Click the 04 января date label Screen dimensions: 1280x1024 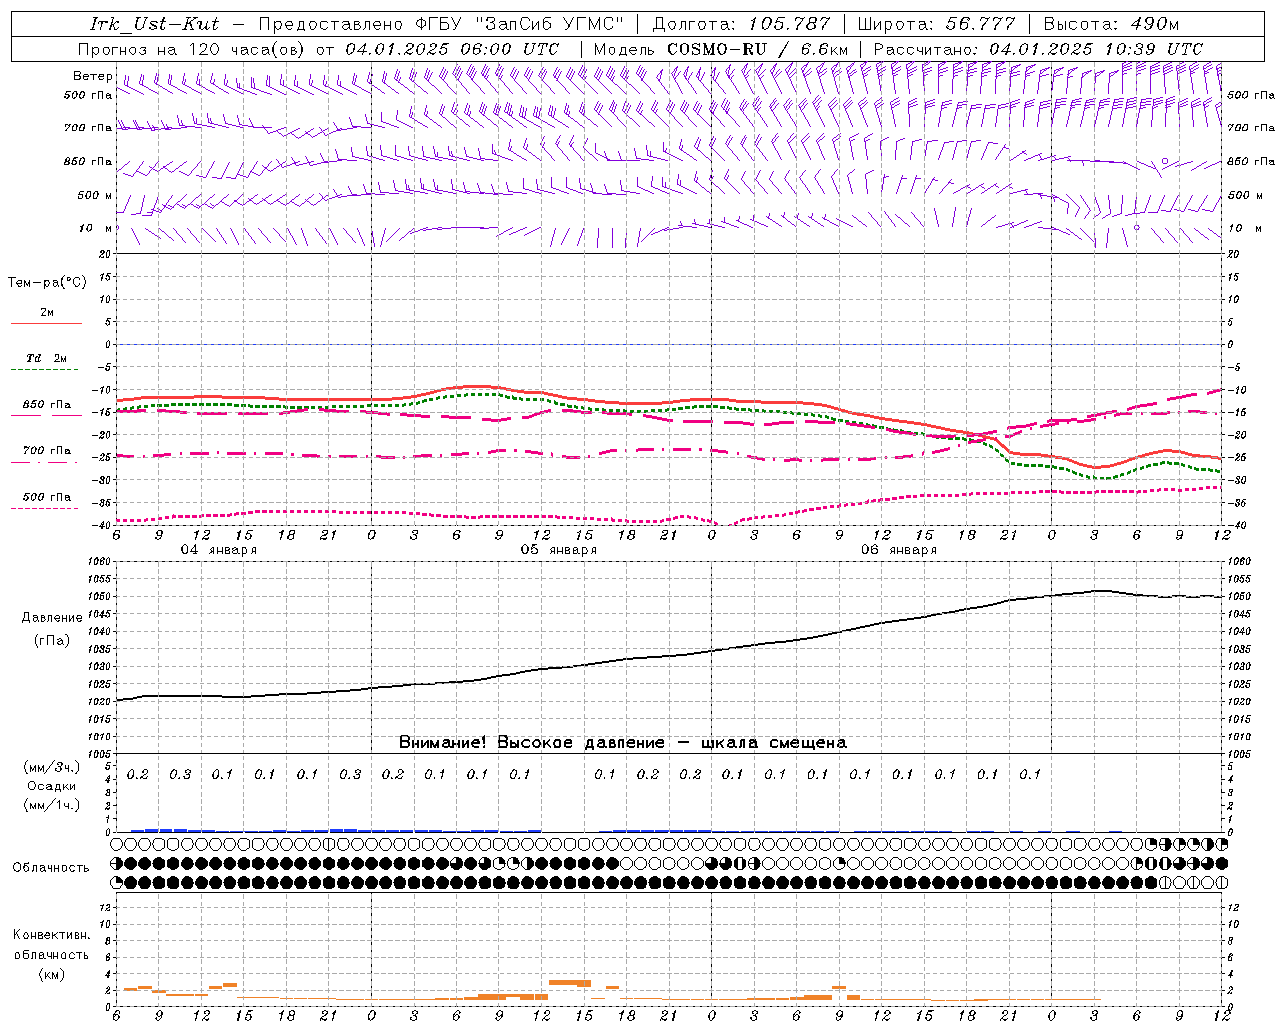[x=218, y=550]
